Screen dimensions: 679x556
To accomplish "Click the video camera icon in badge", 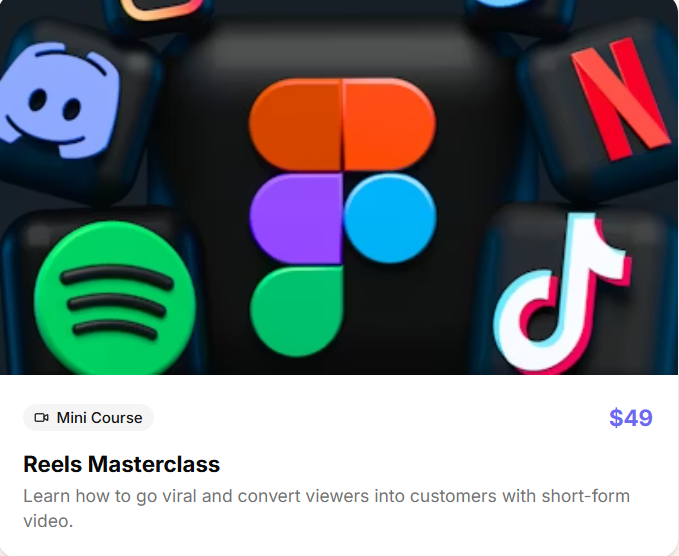I will [x=42, y=417].
